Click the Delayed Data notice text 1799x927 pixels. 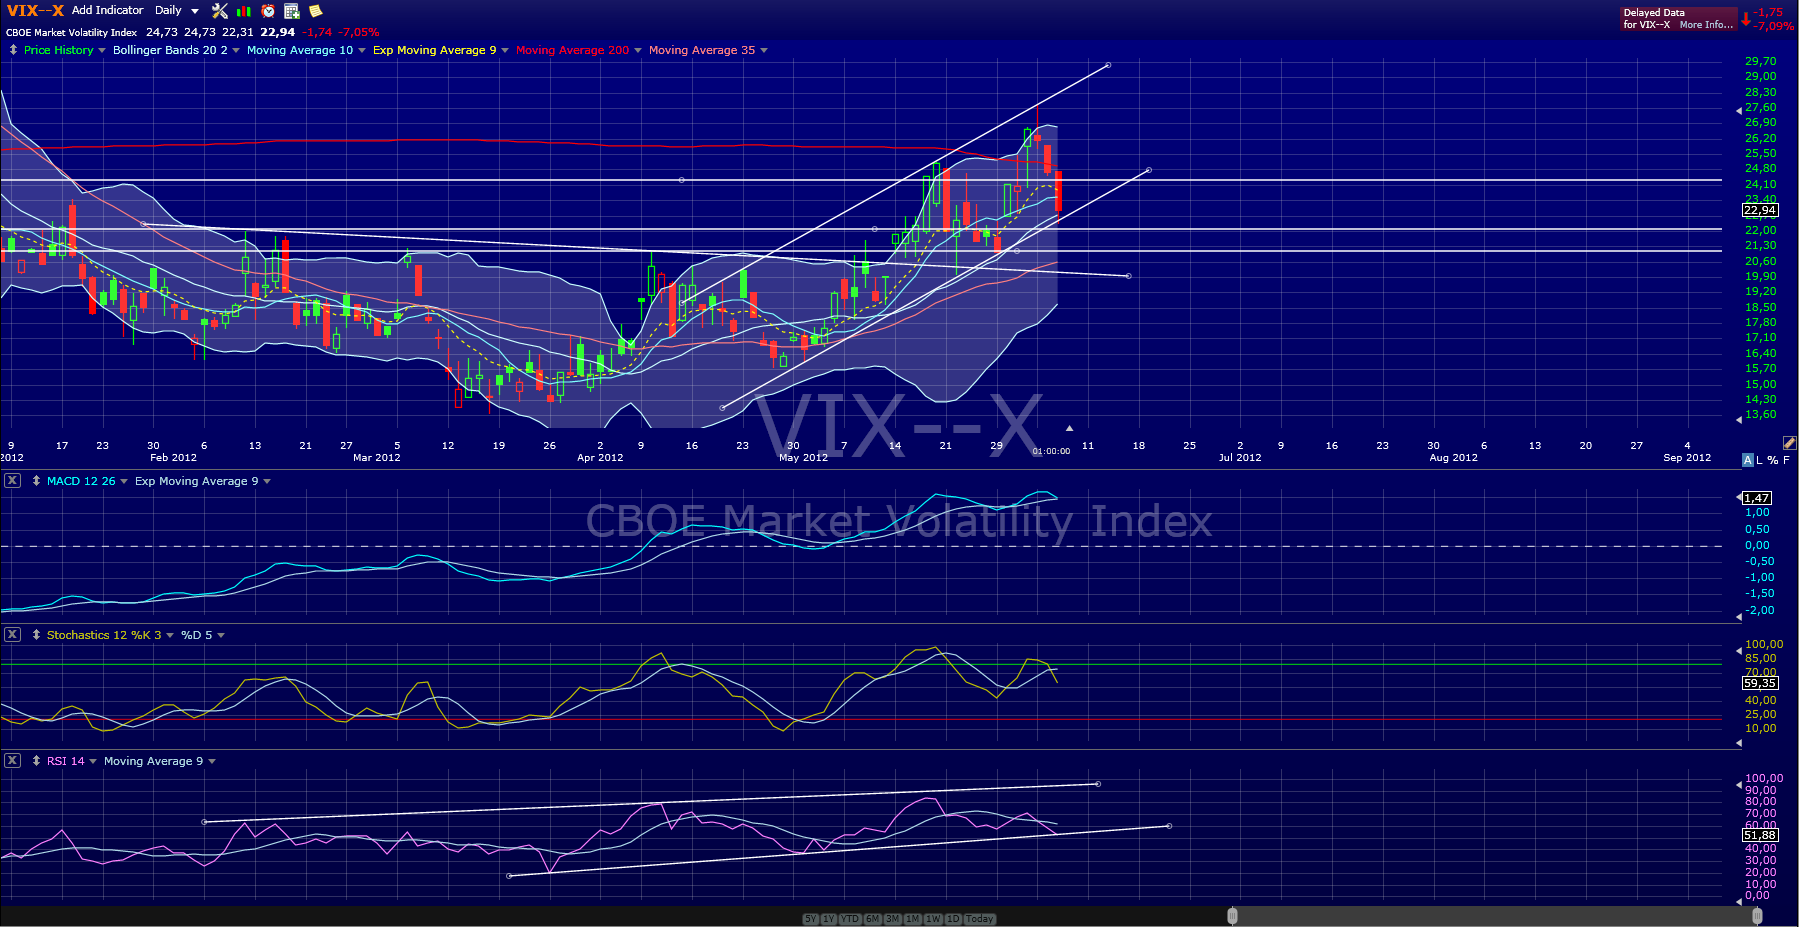(x=1654, y=13)
